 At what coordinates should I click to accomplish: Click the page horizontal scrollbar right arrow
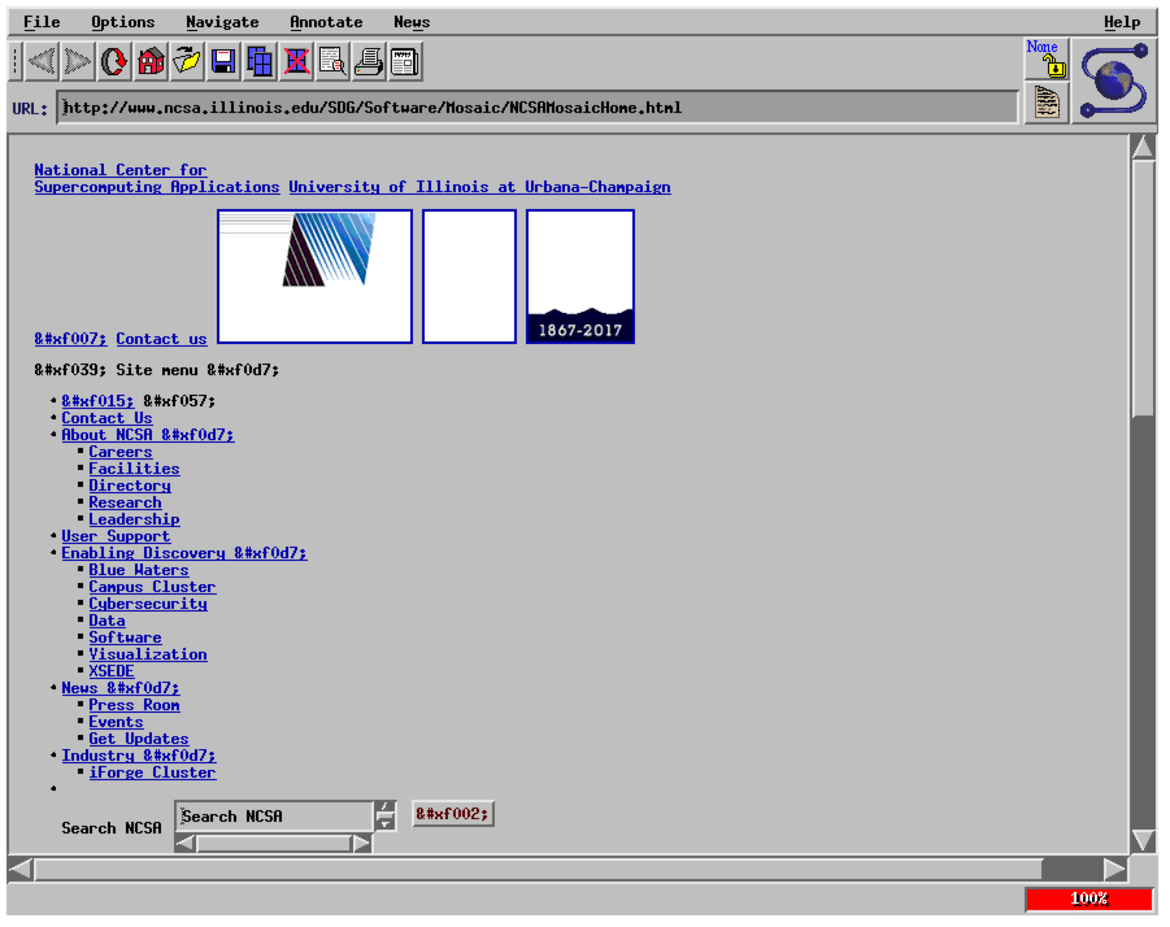point(1115,870)
